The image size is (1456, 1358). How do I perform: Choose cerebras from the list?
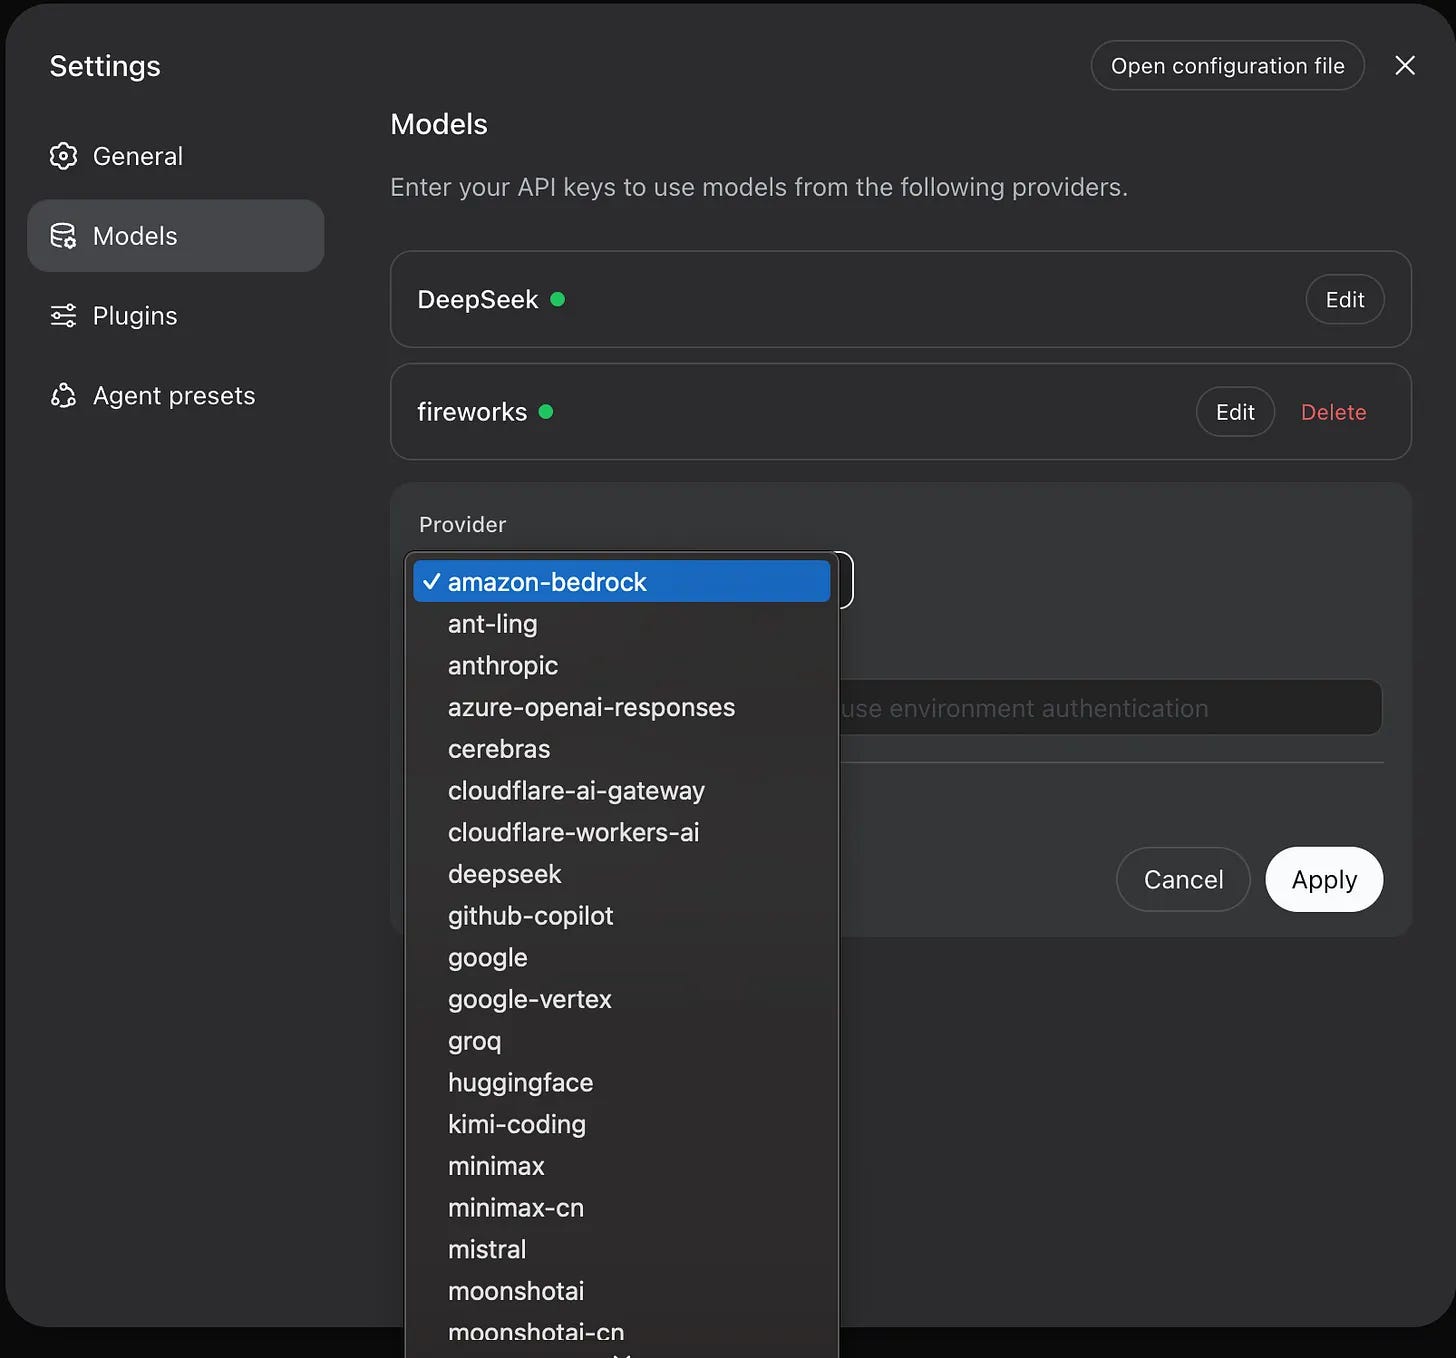pyautogui.click(x=622, y=749)
